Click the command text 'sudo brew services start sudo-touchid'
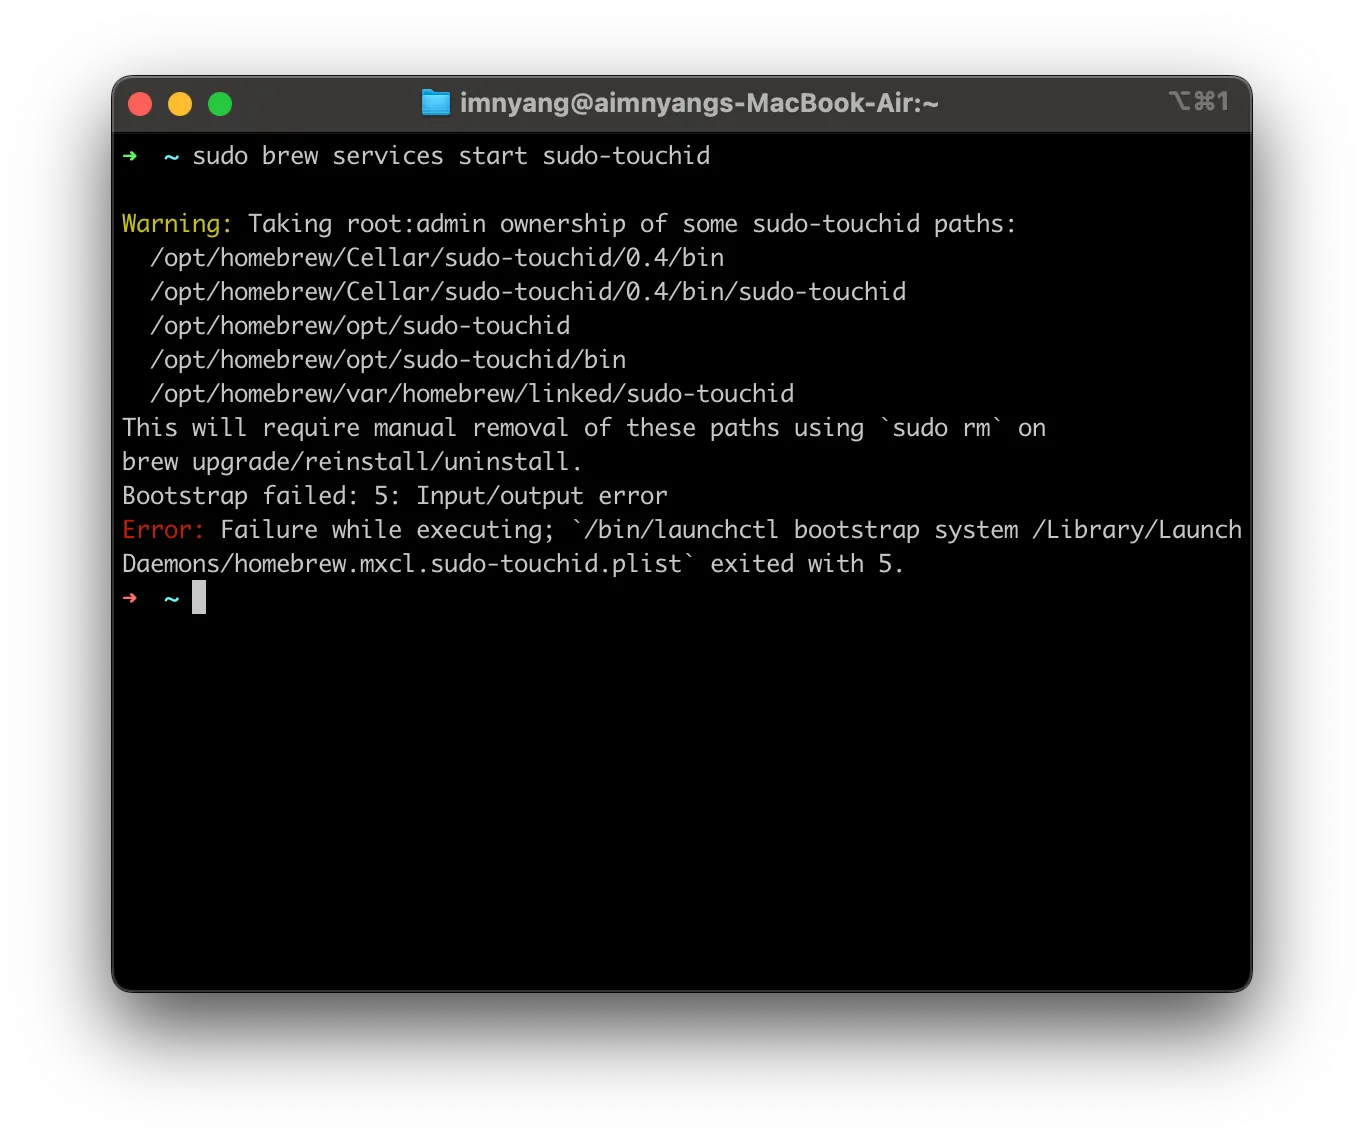Viewport: 1364px width, 1140px height. tap(451, 156)
